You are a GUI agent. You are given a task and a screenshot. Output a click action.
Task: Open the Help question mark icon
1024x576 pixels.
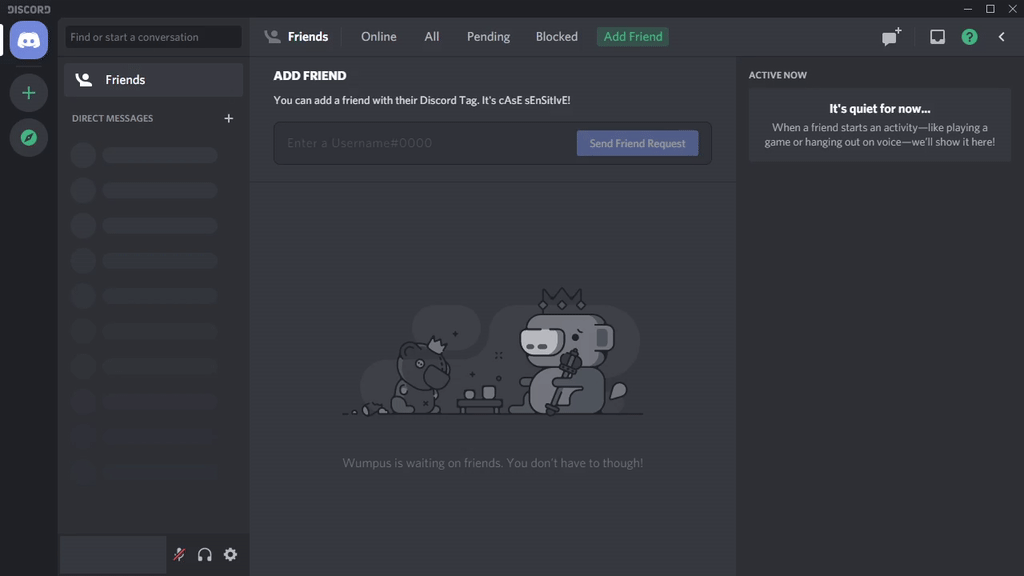[x=969, y=37]
